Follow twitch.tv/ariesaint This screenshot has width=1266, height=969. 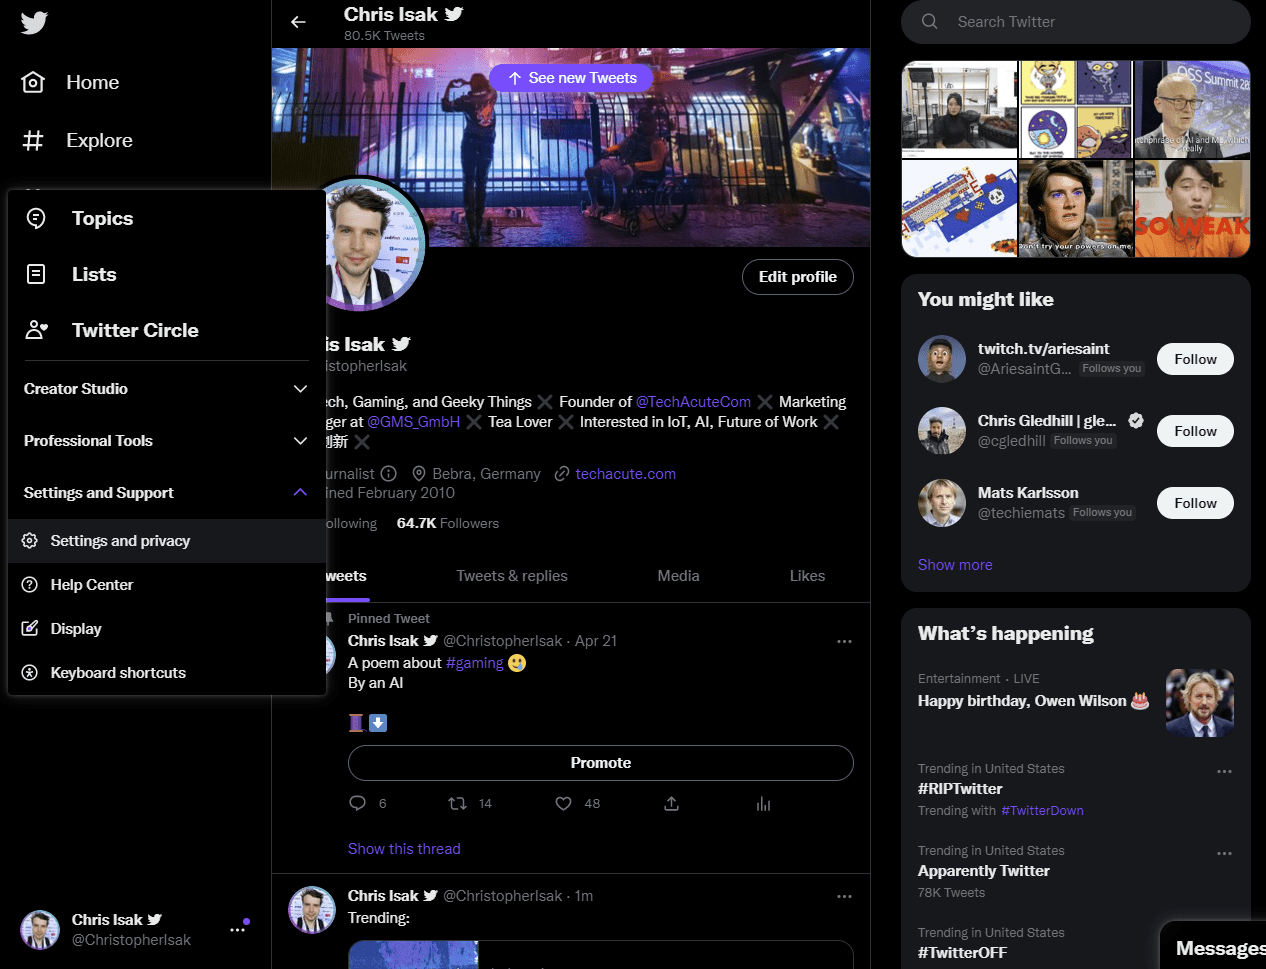coord(1195,359)
